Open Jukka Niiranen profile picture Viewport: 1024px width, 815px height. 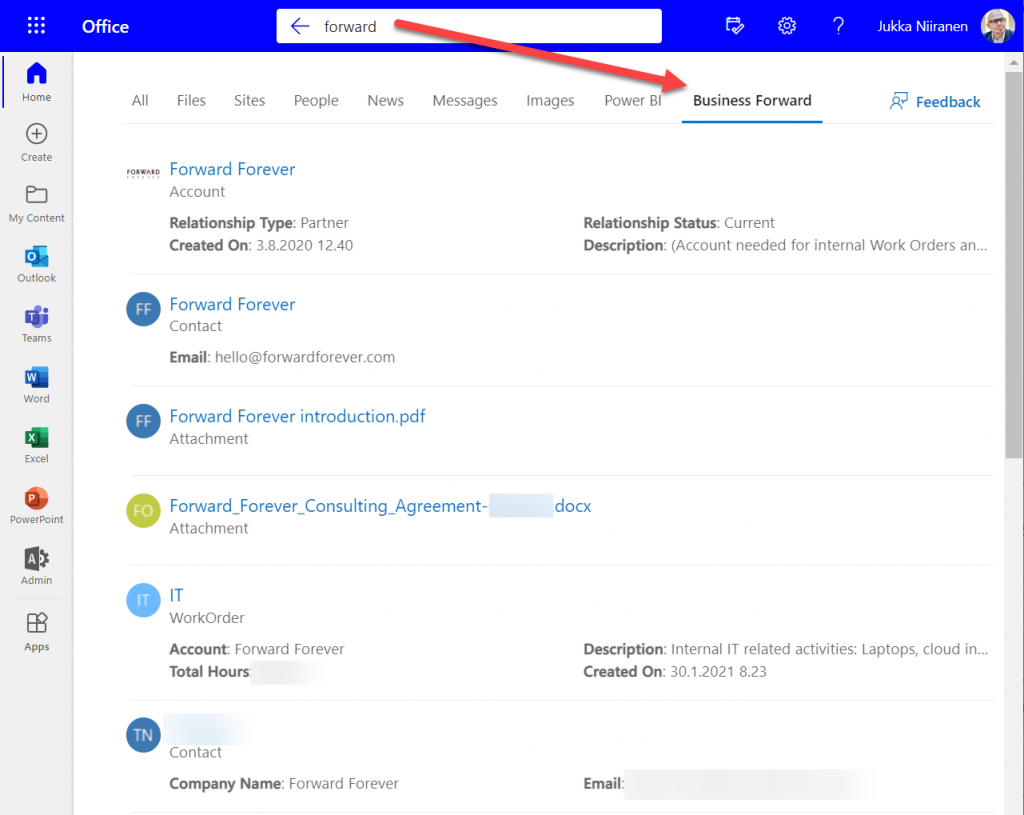[x=997, y=26]
